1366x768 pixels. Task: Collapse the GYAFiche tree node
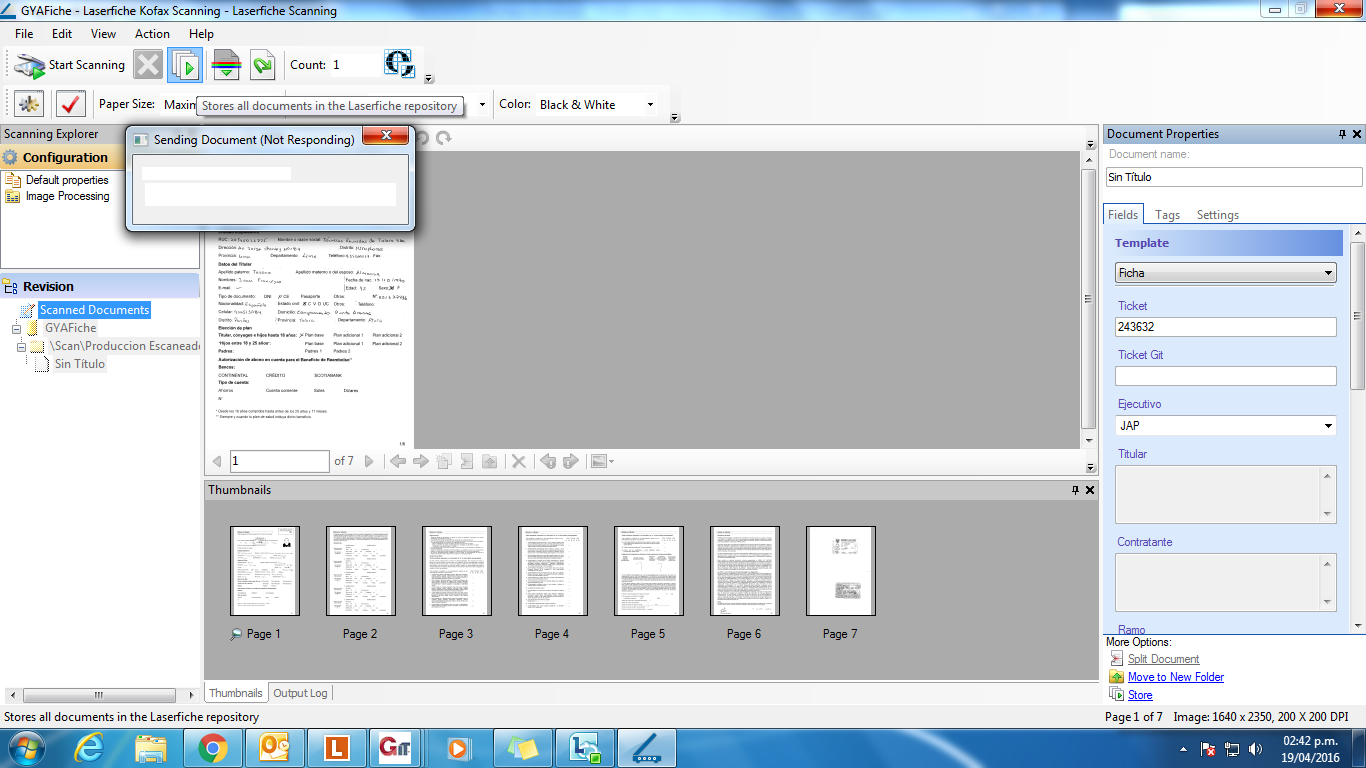(x=17, y=328)
